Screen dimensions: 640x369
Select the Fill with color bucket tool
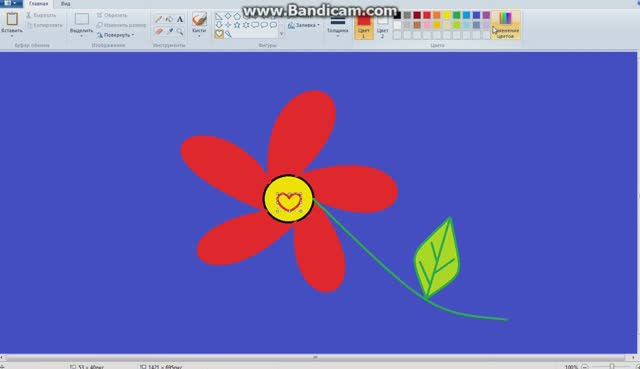[x=169, y=19]
